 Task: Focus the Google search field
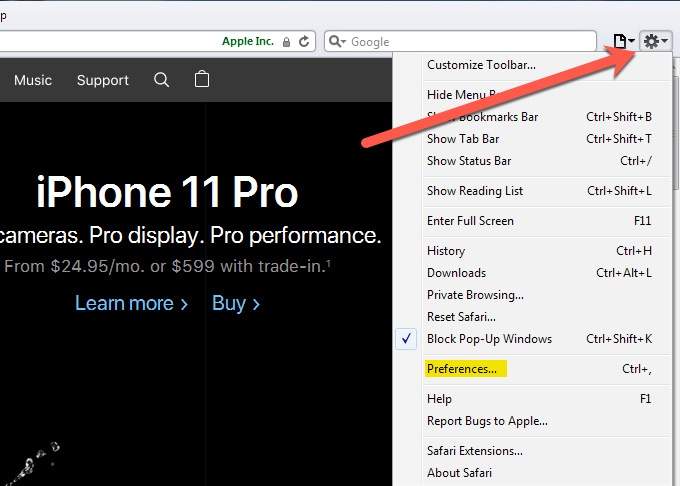[x=460, y=42]
